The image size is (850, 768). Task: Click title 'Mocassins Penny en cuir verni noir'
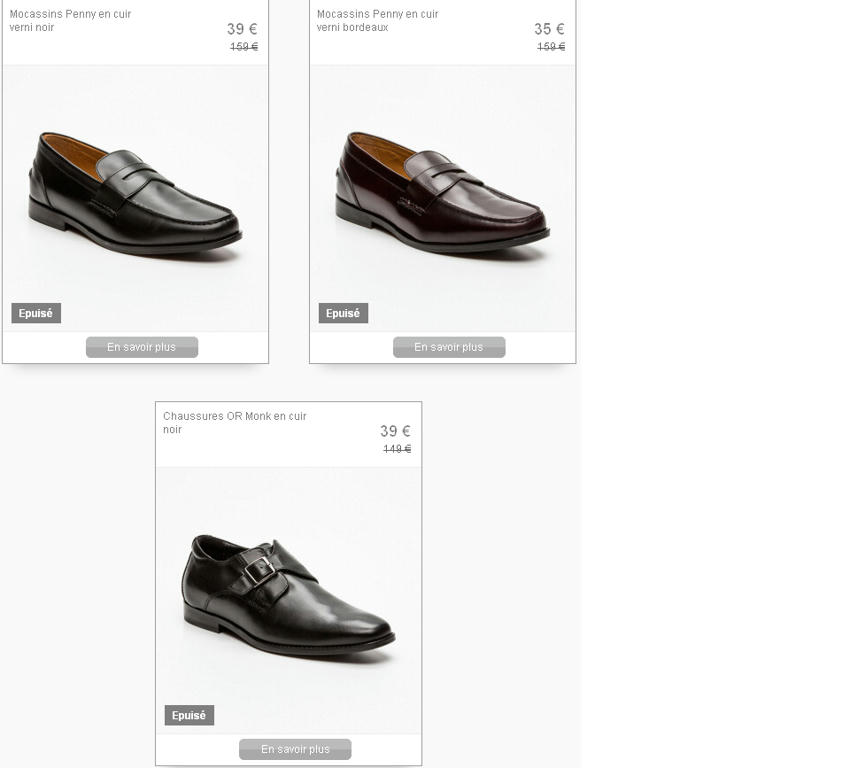tap(70, 21)
